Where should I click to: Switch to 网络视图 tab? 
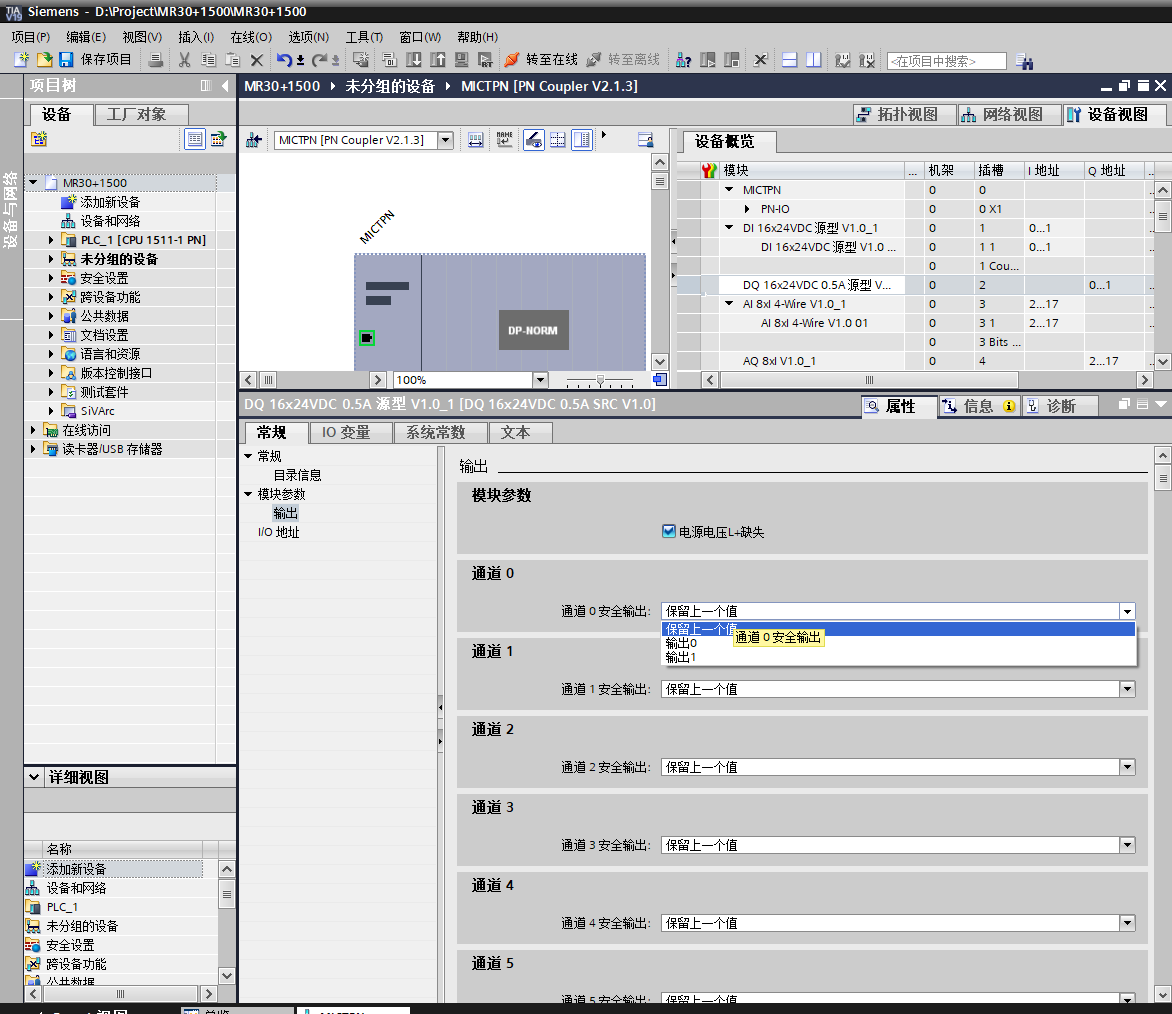[x=1011, y=114]
